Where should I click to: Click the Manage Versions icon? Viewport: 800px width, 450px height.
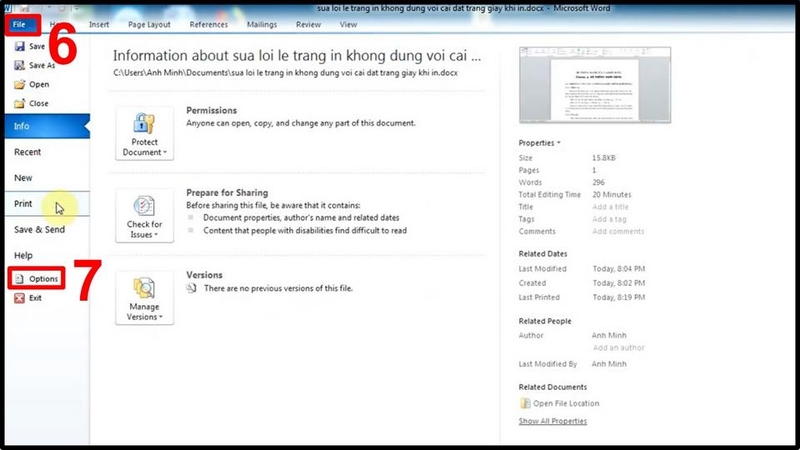click(x=144, y=288)
